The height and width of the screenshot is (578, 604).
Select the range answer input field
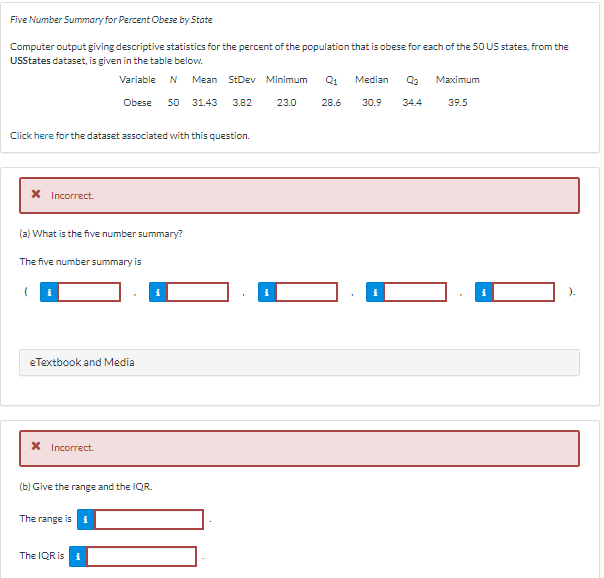click(149, 519)
